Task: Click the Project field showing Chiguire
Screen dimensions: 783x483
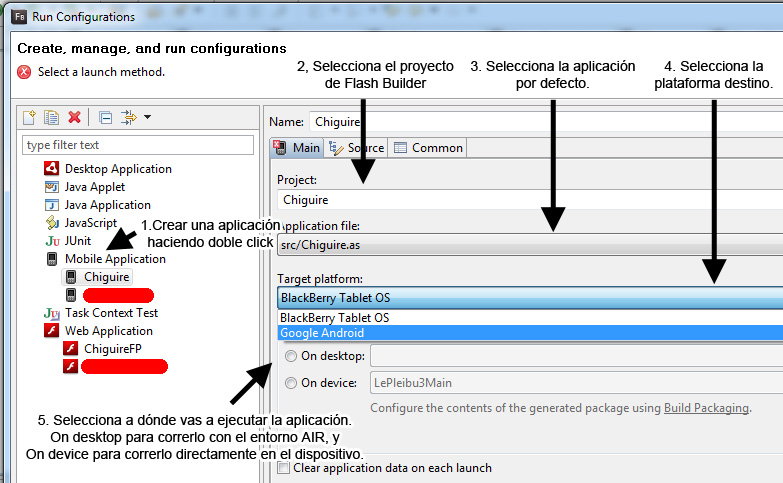Action: coord(530,200)
